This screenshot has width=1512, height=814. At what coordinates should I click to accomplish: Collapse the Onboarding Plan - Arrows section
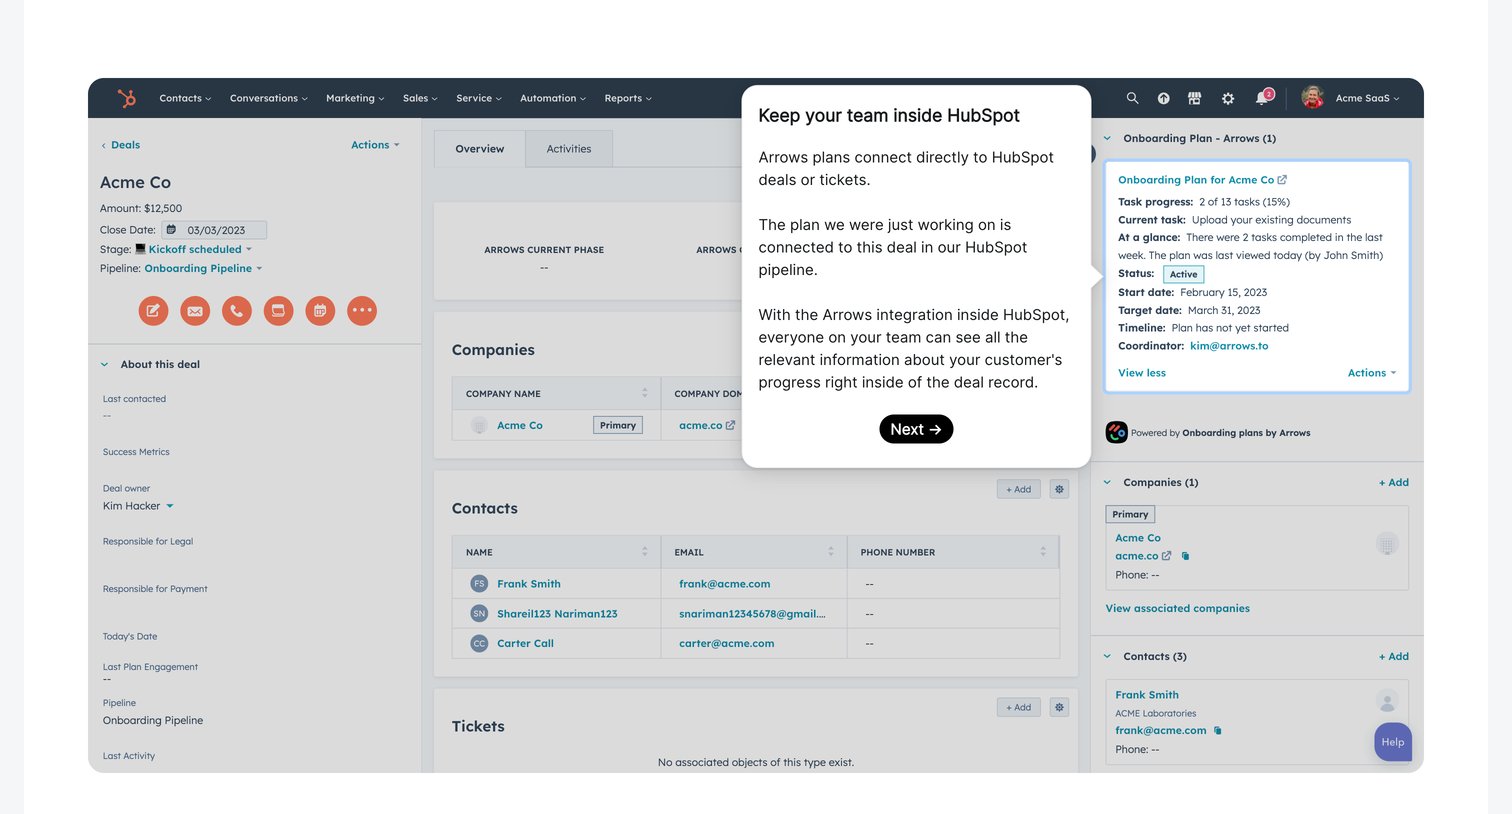[1107, 139]
